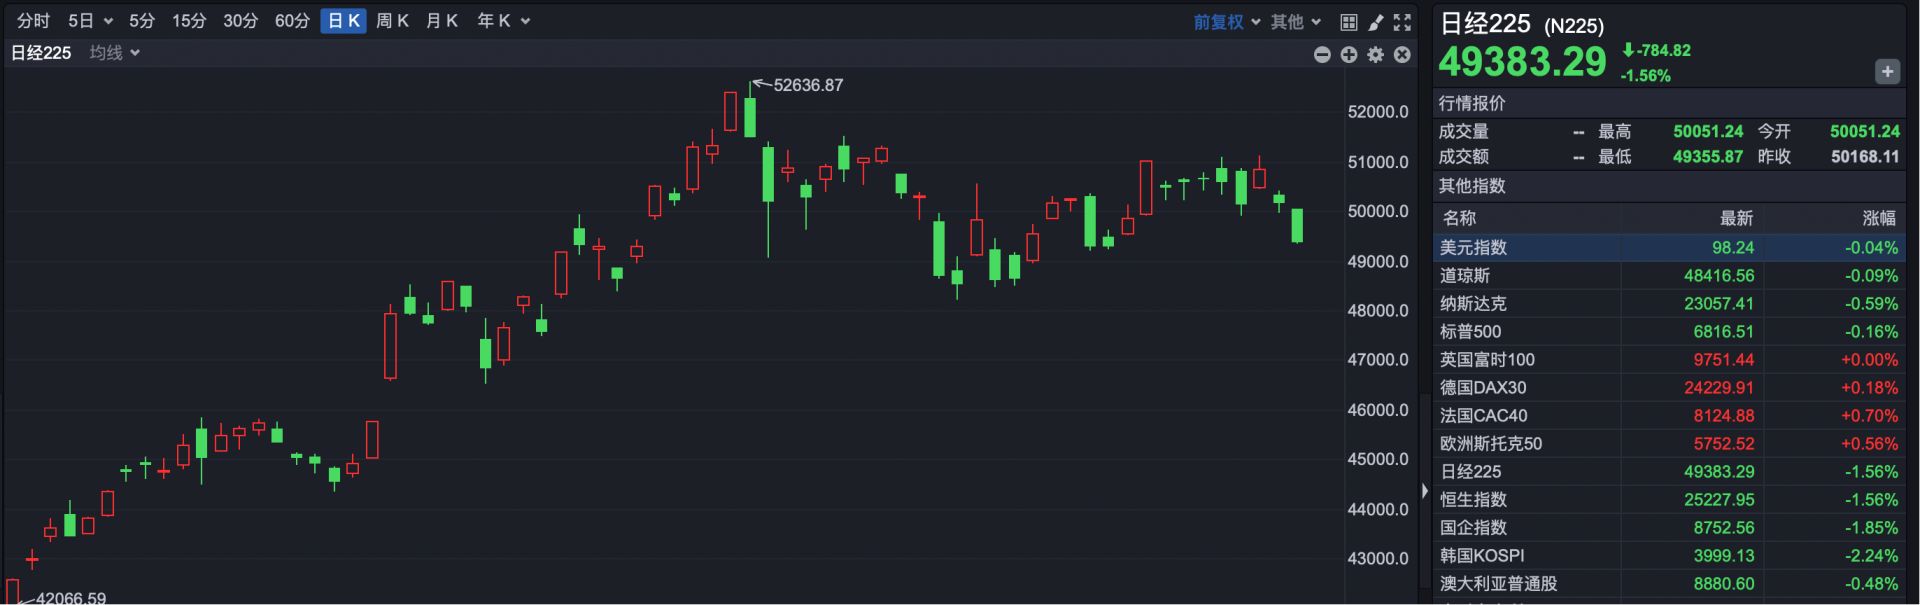Image resolution: width=1920 pixels, height=605 pixels.
Task: Open 纳斯达克 index from the list
Action: [x=1473, y=304]
